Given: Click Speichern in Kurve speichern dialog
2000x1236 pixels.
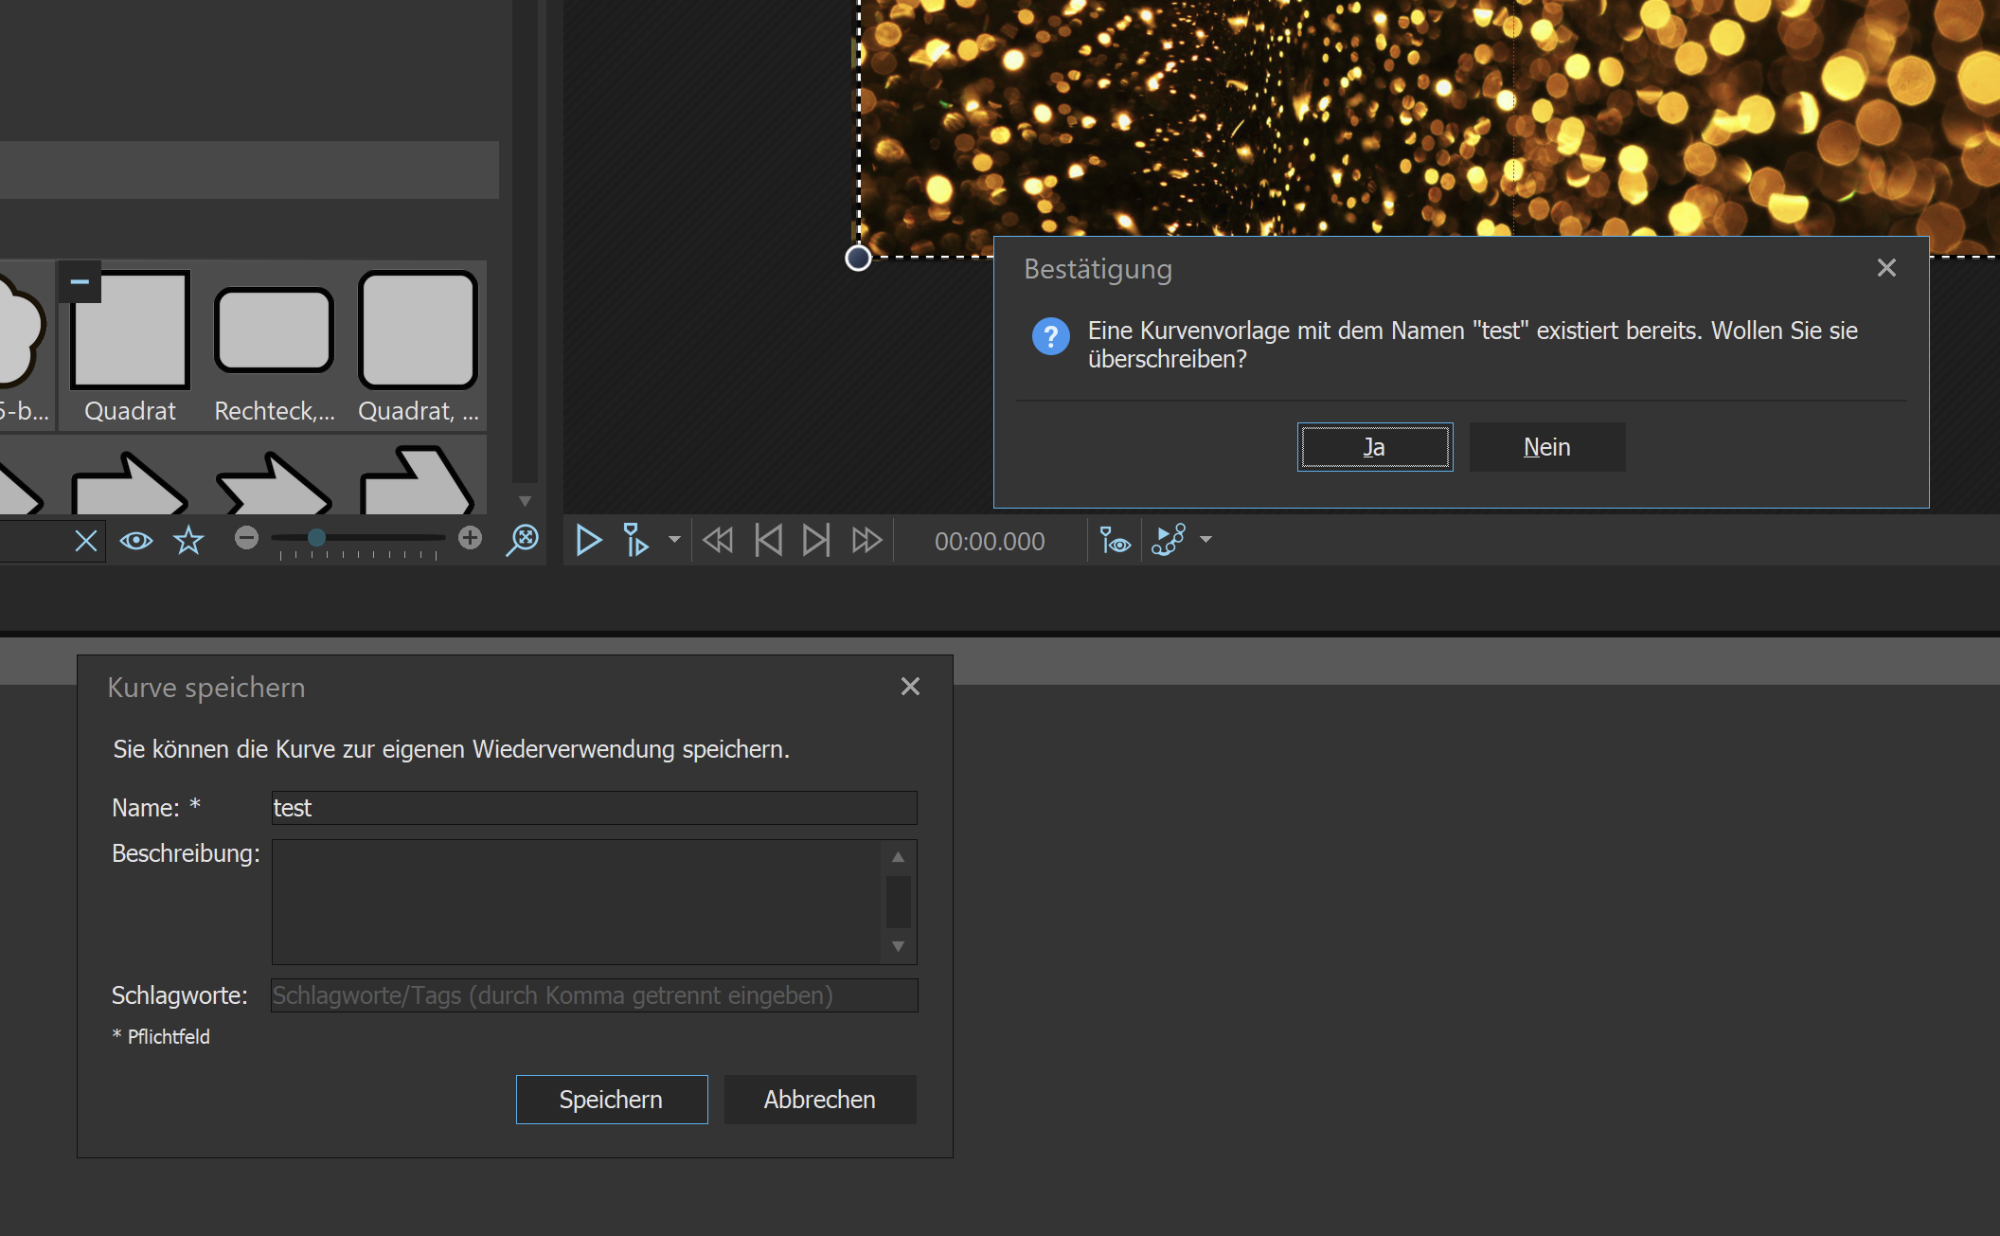Looking at the screenshot, I should [x=611, y=1099].
